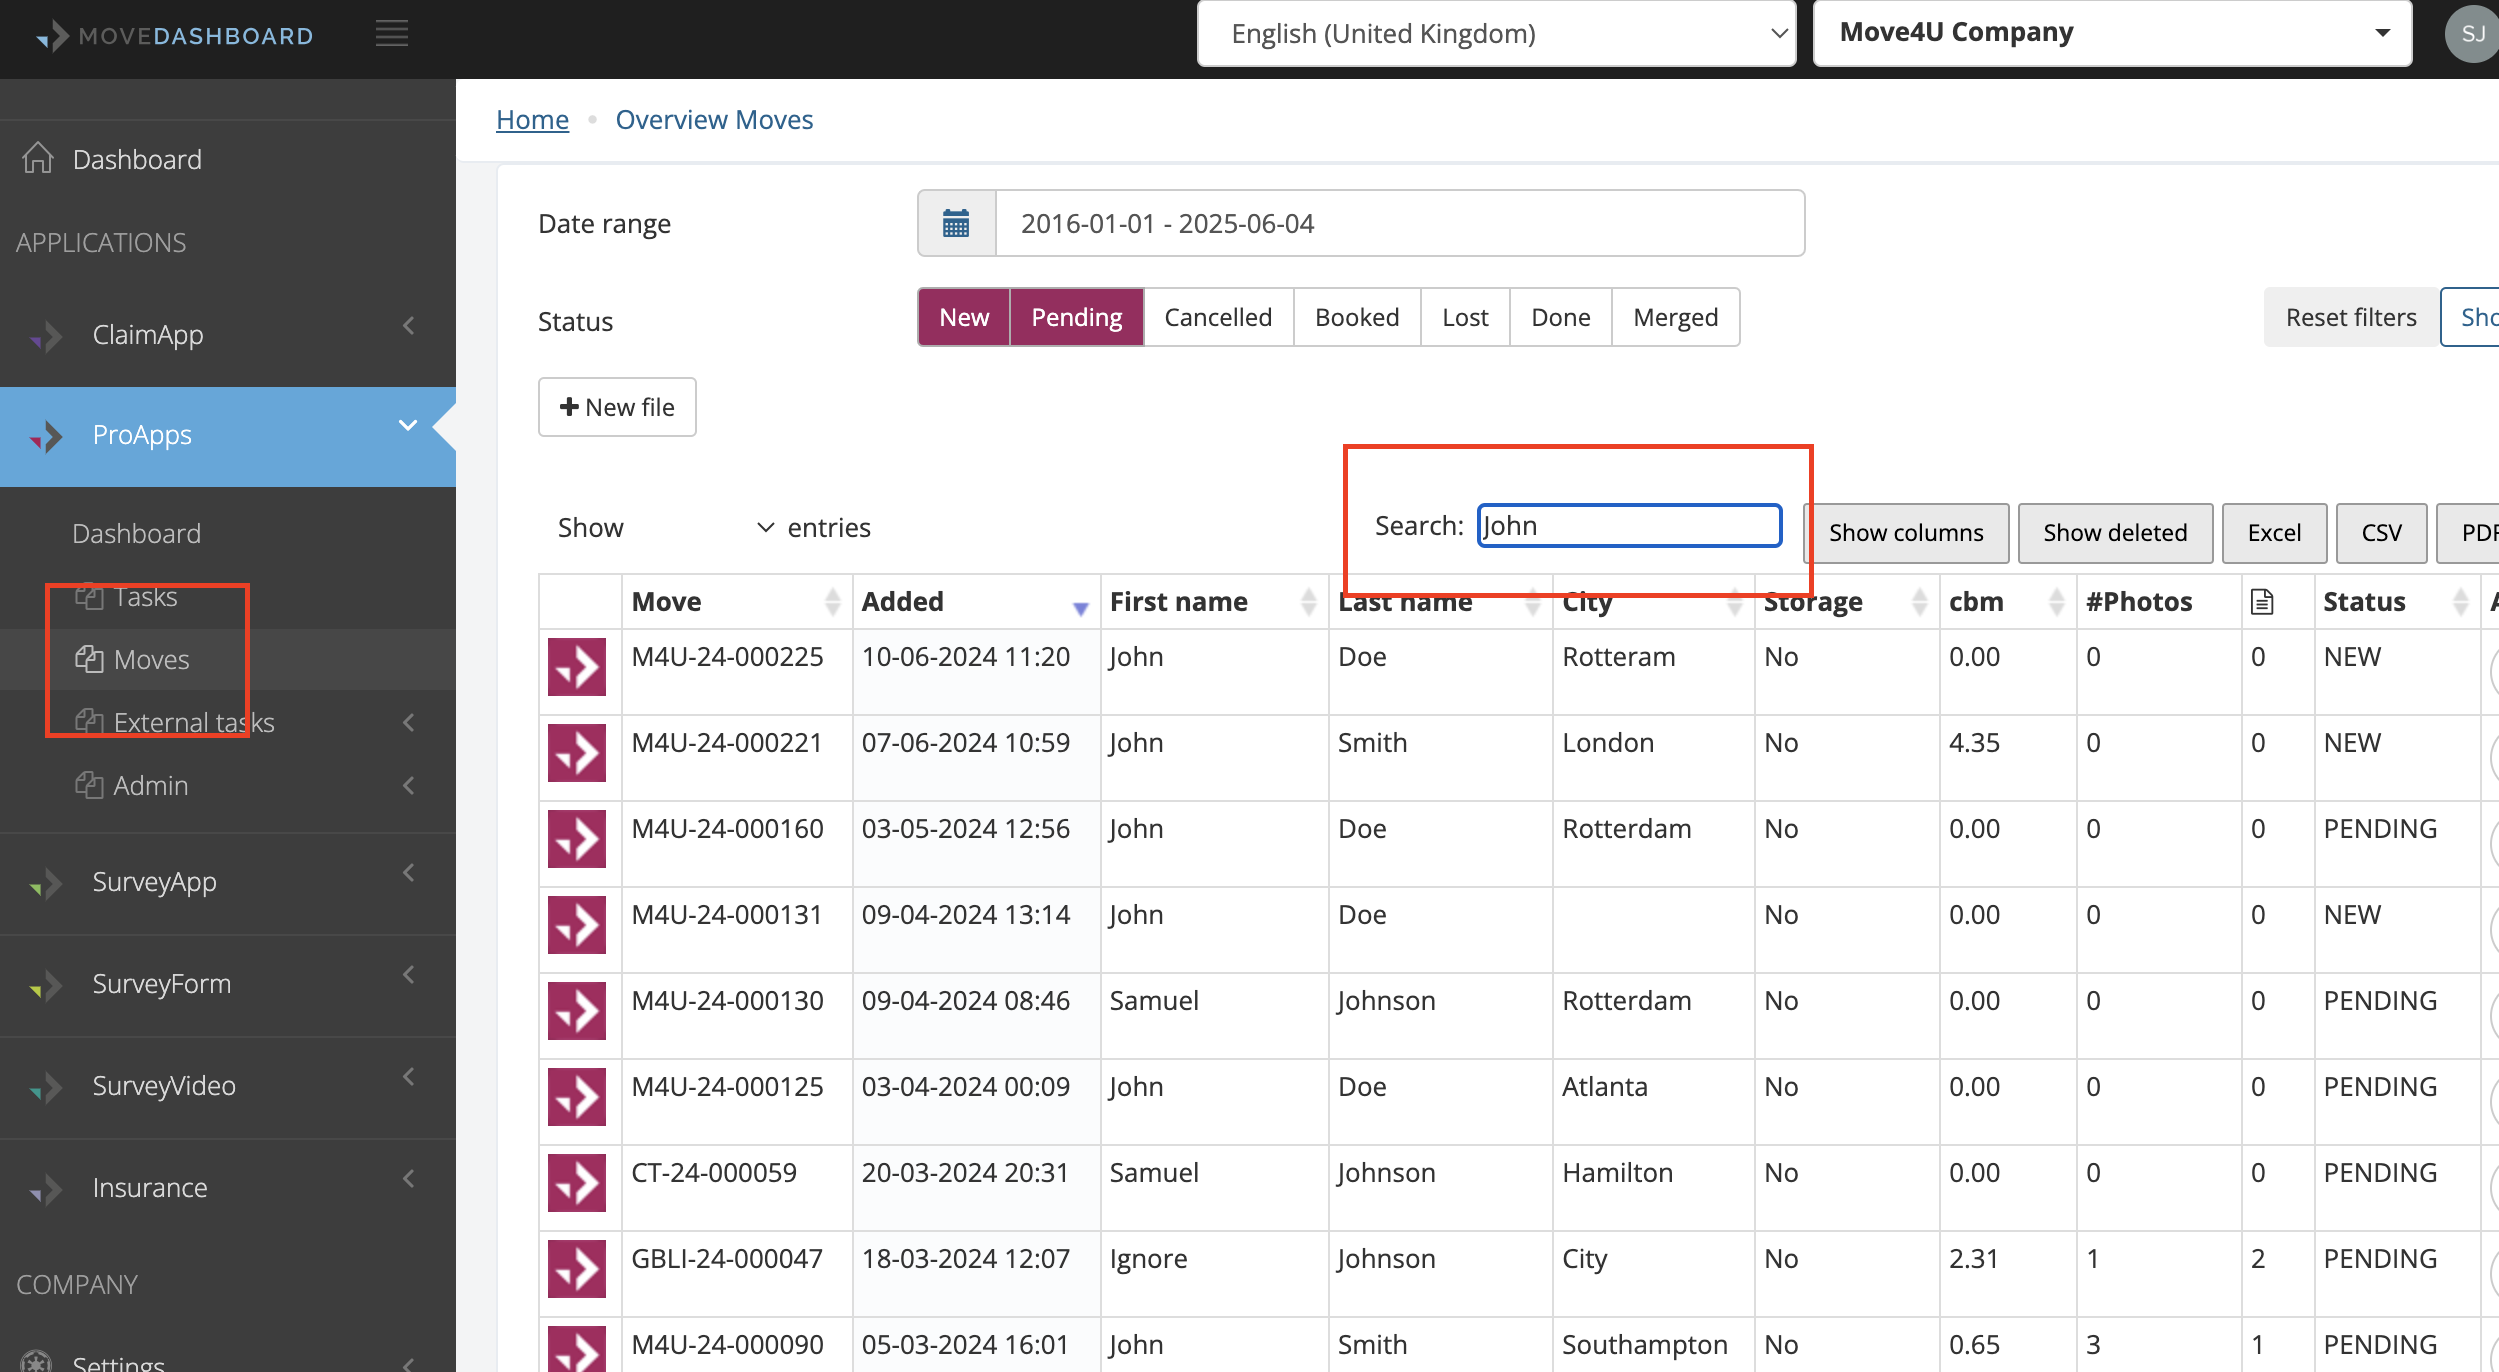Screen dimensions: 2499x1372
Task: Sort by Move column arrows
Action: click(832, 601)
